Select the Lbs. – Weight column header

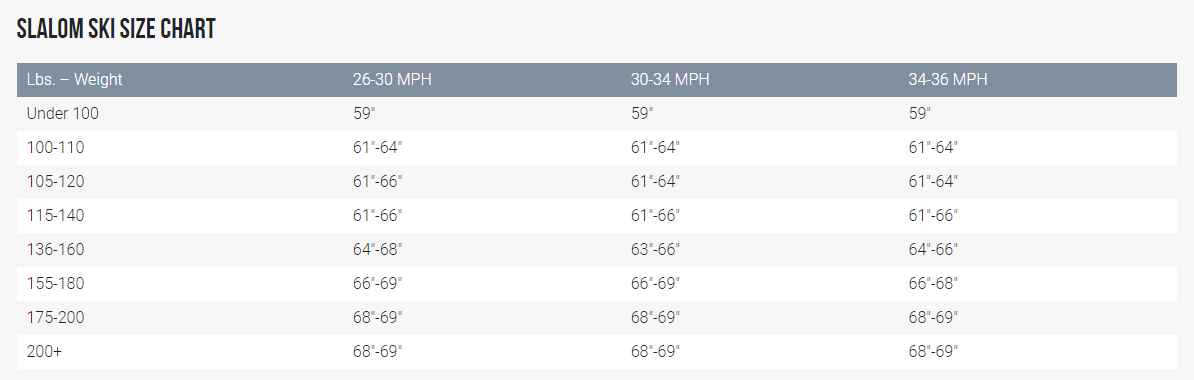point(75,79)
